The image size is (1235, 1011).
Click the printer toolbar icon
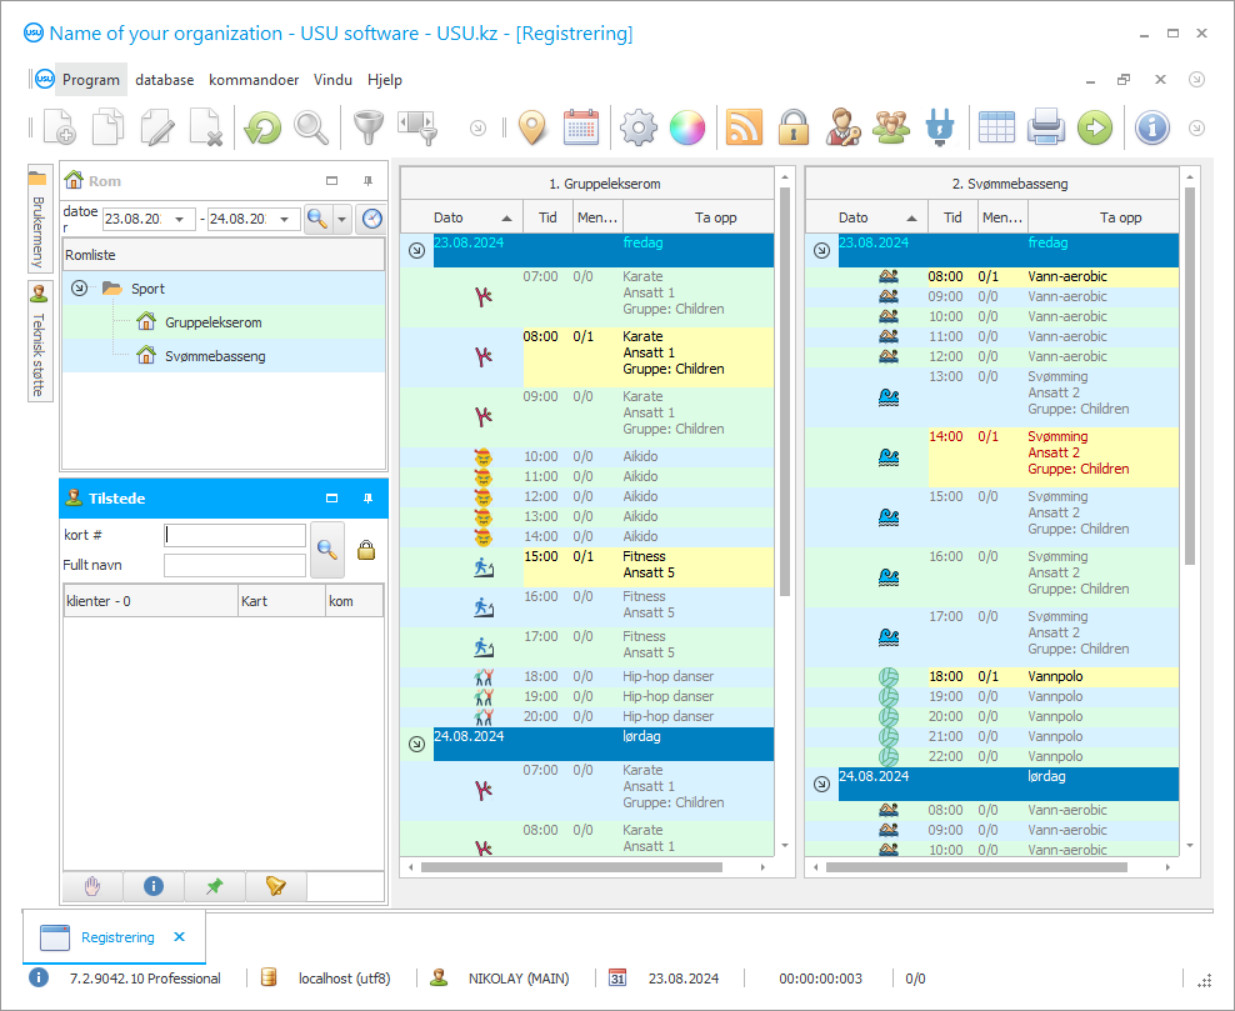1046,128
